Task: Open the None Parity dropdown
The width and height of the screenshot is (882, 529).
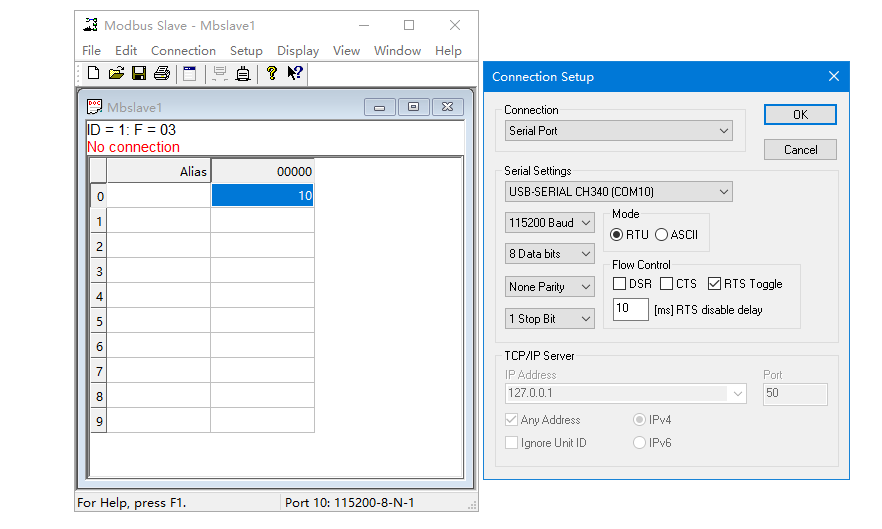Action: 550,287
